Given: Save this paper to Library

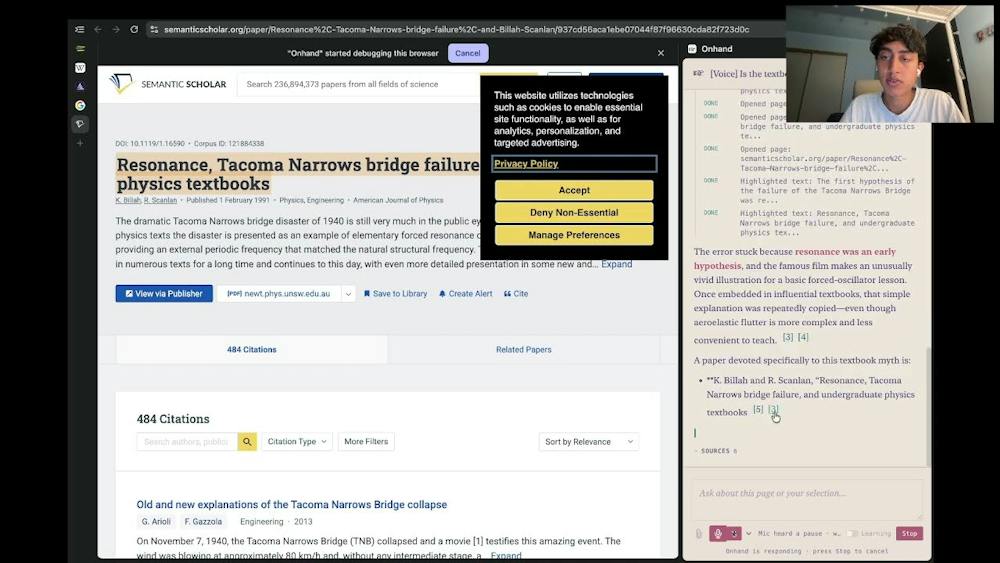Looking at the screenshot, I should pos(395,294).
